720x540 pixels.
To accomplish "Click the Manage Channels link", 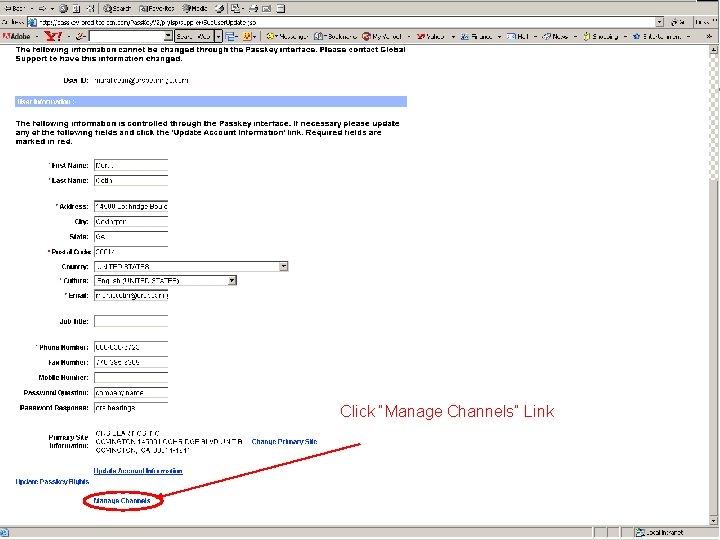I will [x=122, y=501].
